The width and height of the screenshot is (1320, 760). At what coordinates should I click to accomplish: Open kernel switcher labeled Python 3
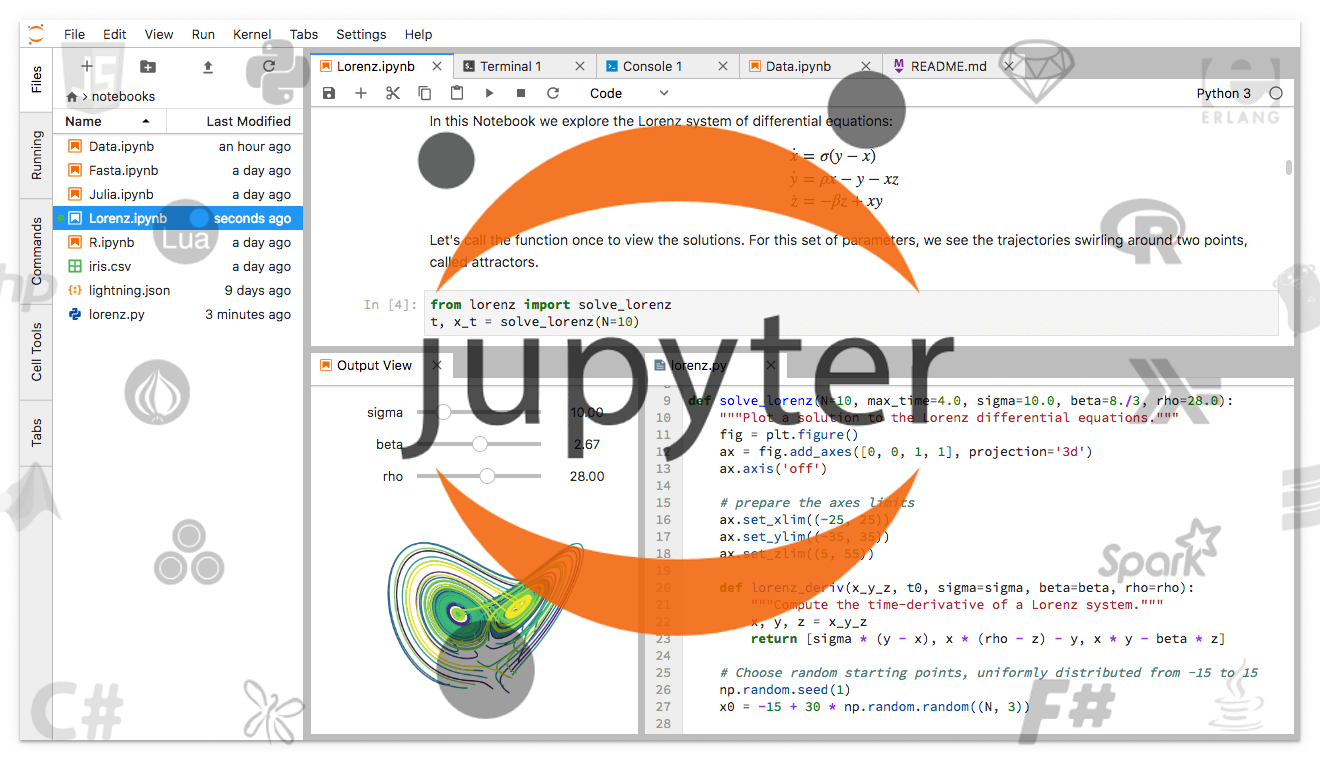click(x=1223, y=92)
